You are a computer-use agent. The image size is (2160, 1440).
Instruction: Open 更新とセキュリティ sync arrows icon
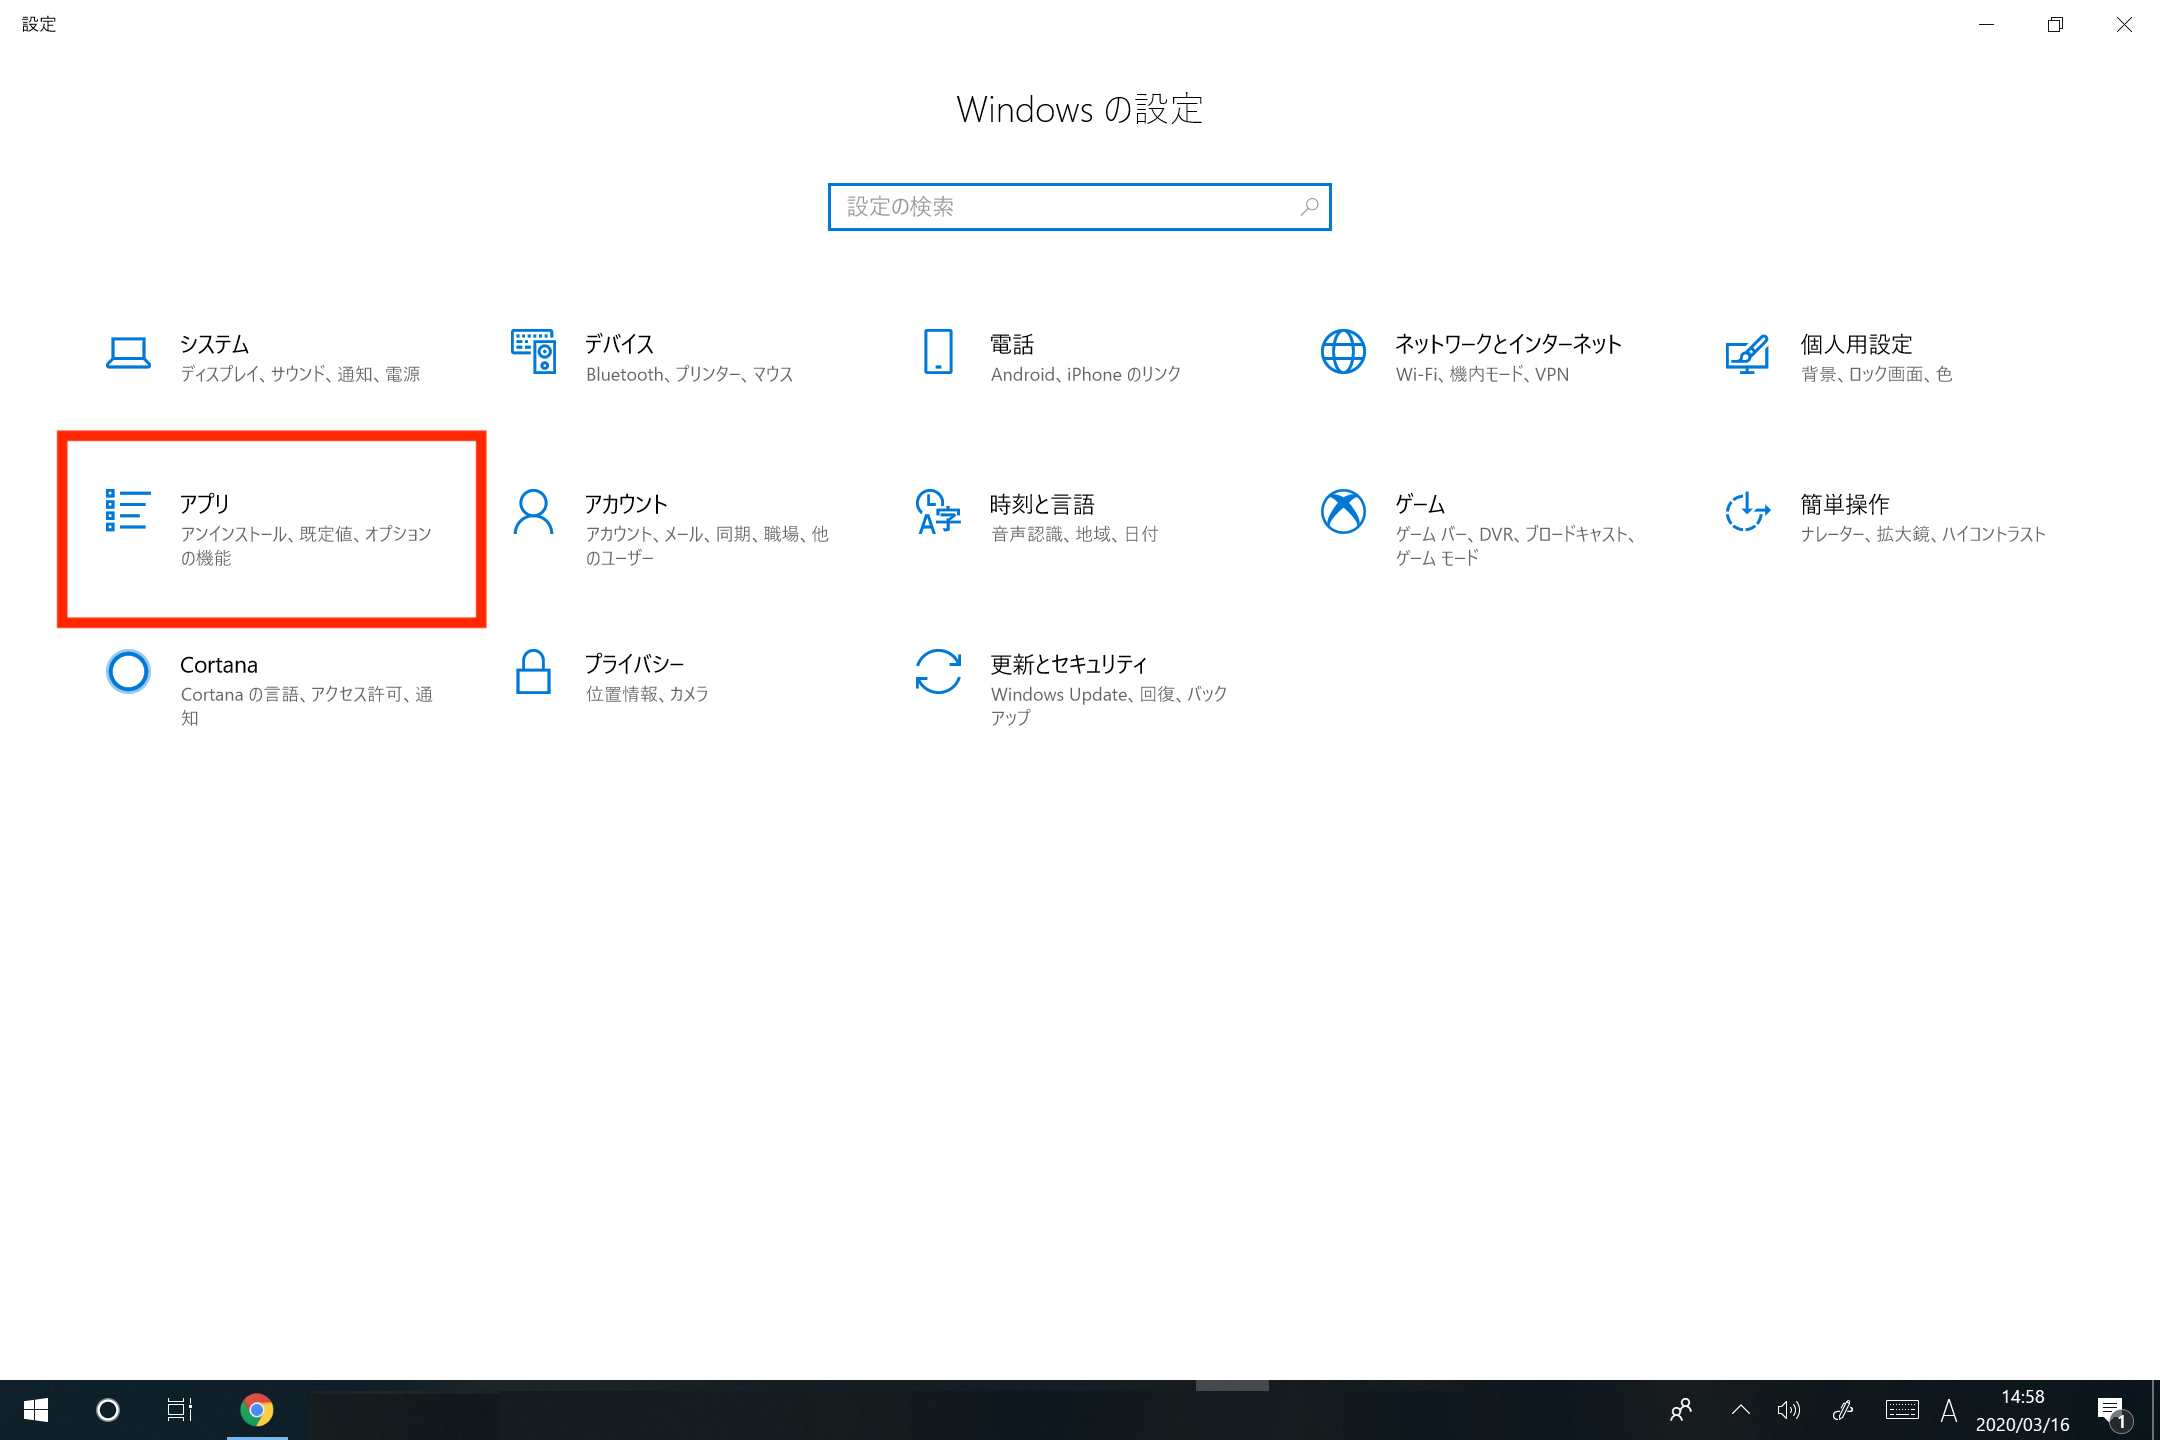[x=938, y=672]
